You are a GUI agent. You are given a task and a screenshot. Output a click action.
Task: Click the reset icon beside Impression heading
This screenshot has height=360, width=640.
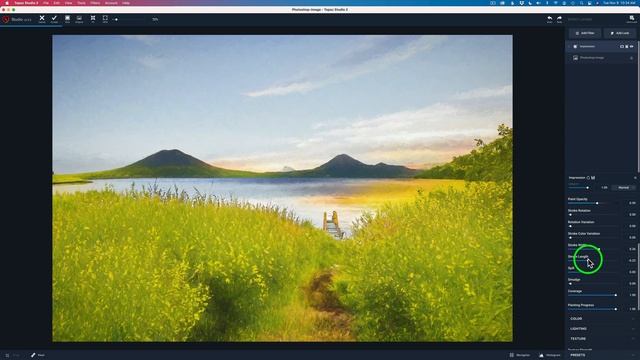[588, 178]
